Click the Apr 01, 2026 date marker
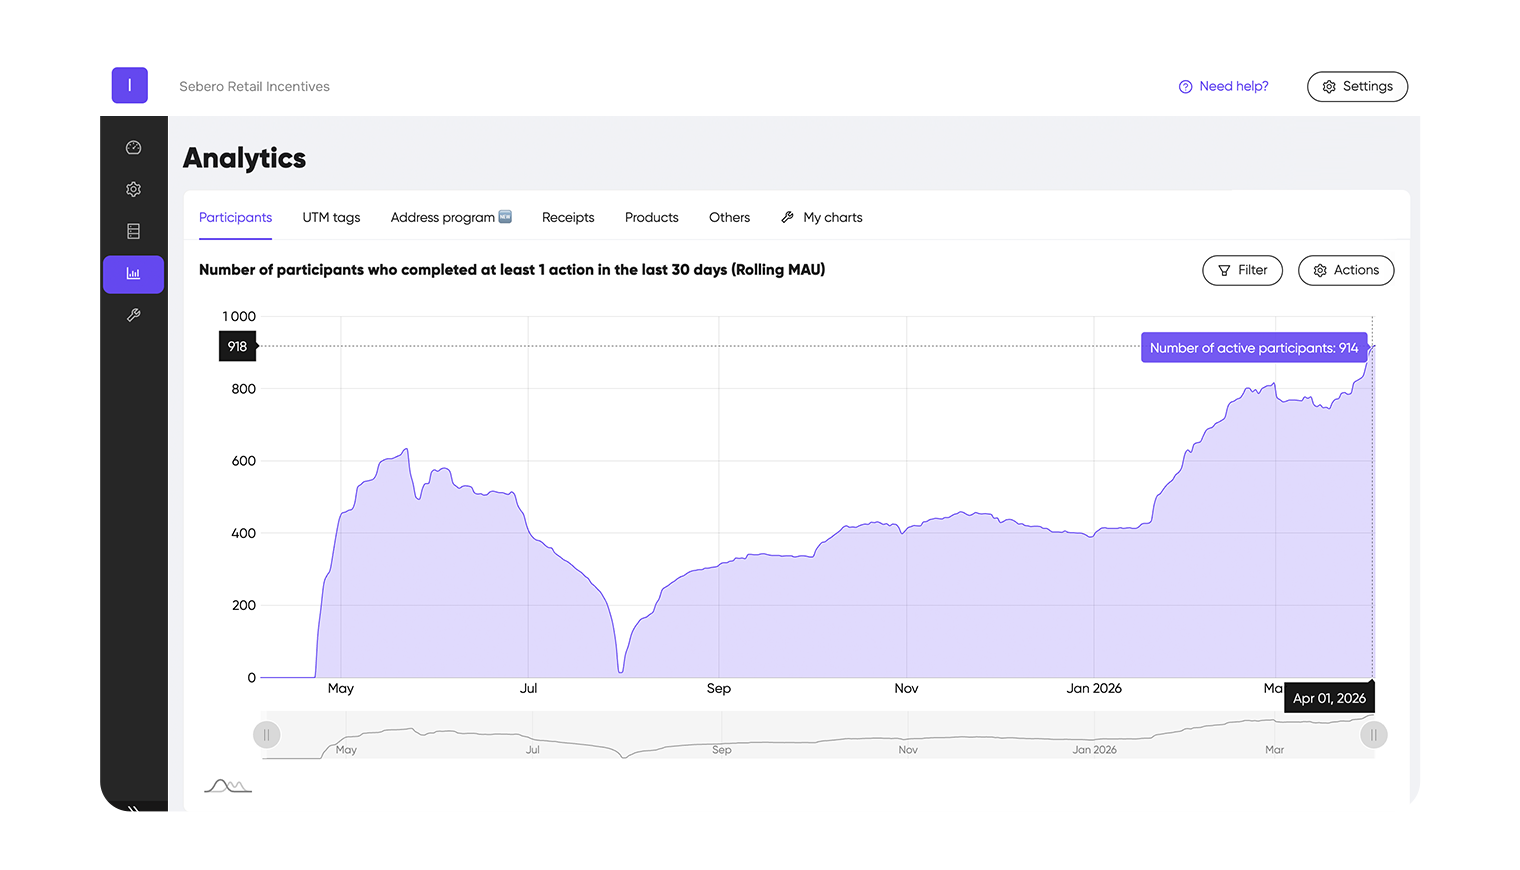This screenshot has height=870, width=1520. point(1329,697)
